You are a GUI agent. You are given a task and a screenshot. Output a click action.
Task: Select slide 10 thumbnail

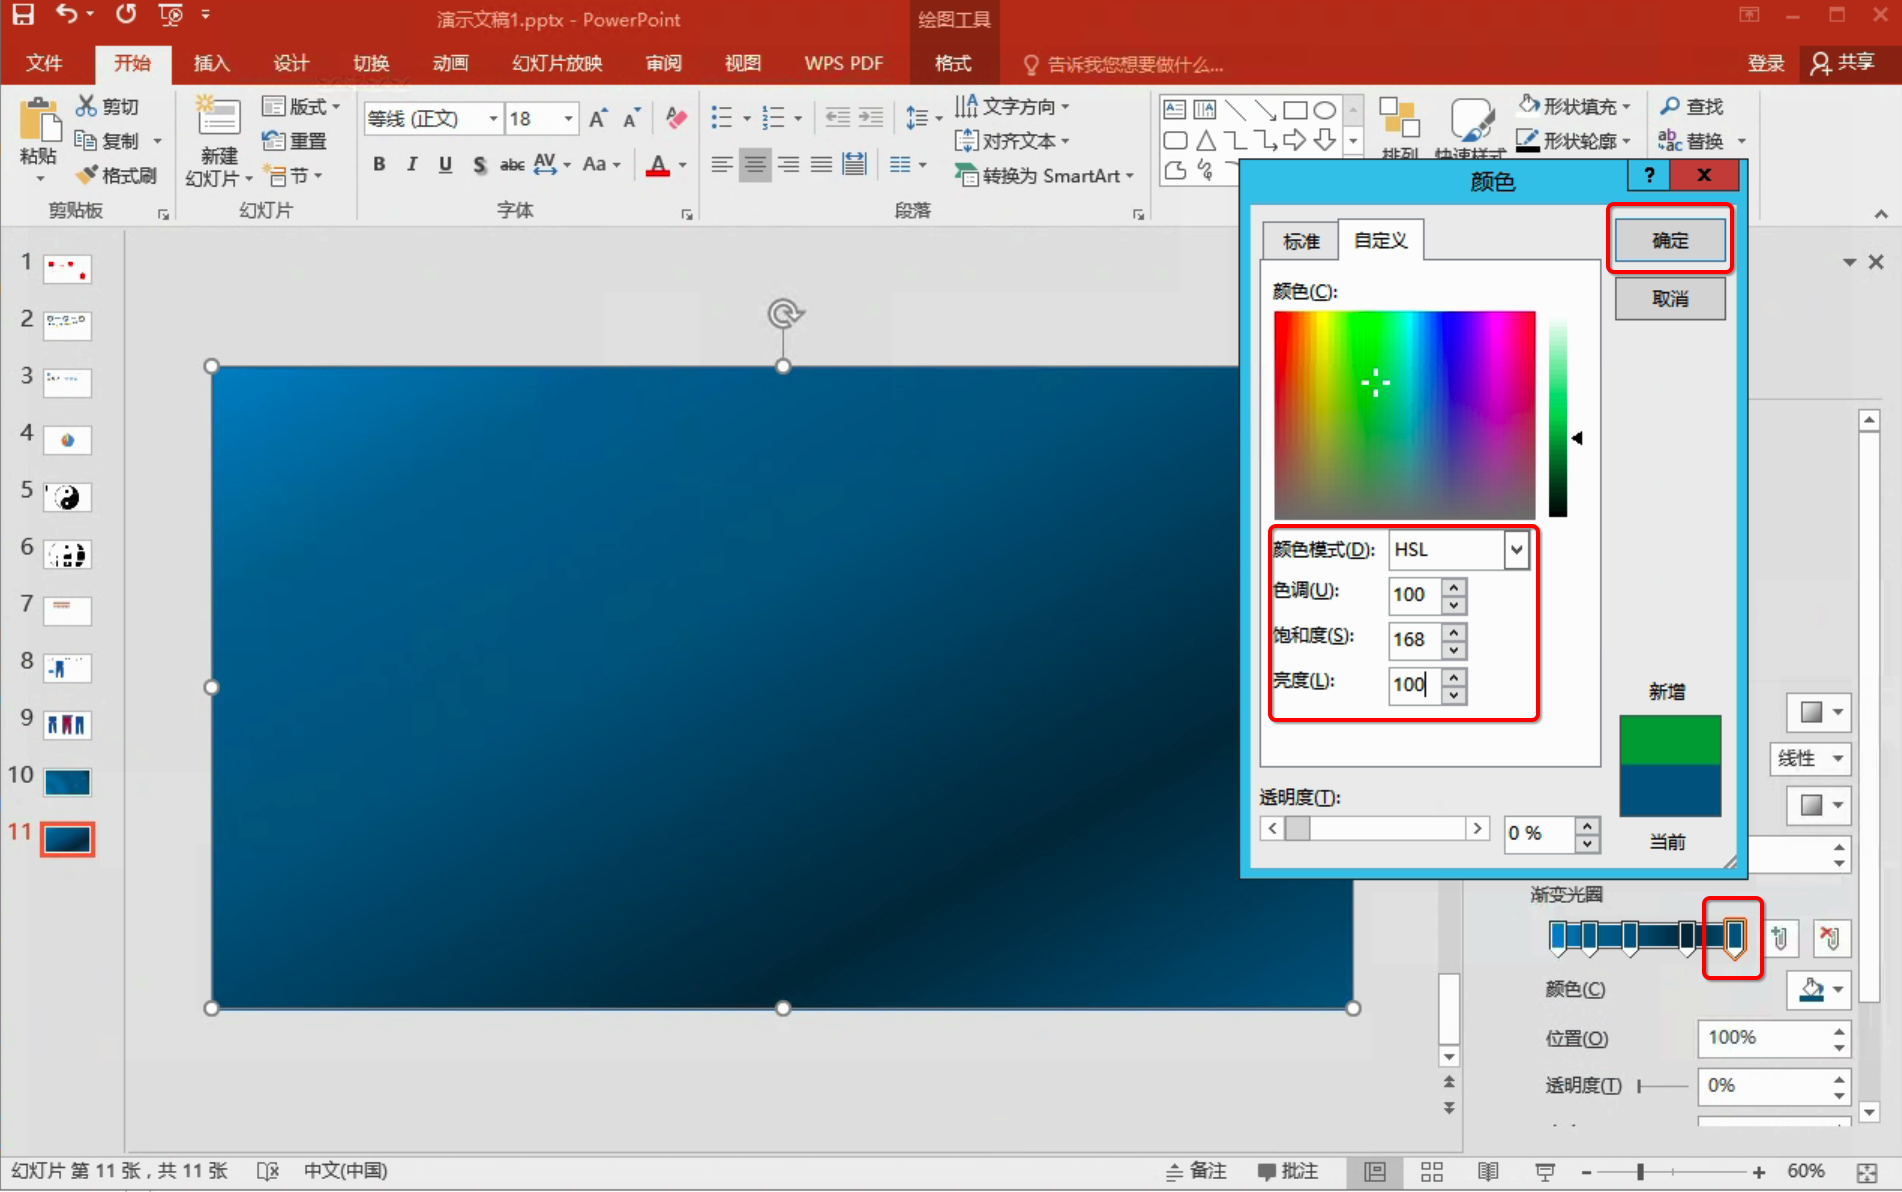[x=67, y=781]
